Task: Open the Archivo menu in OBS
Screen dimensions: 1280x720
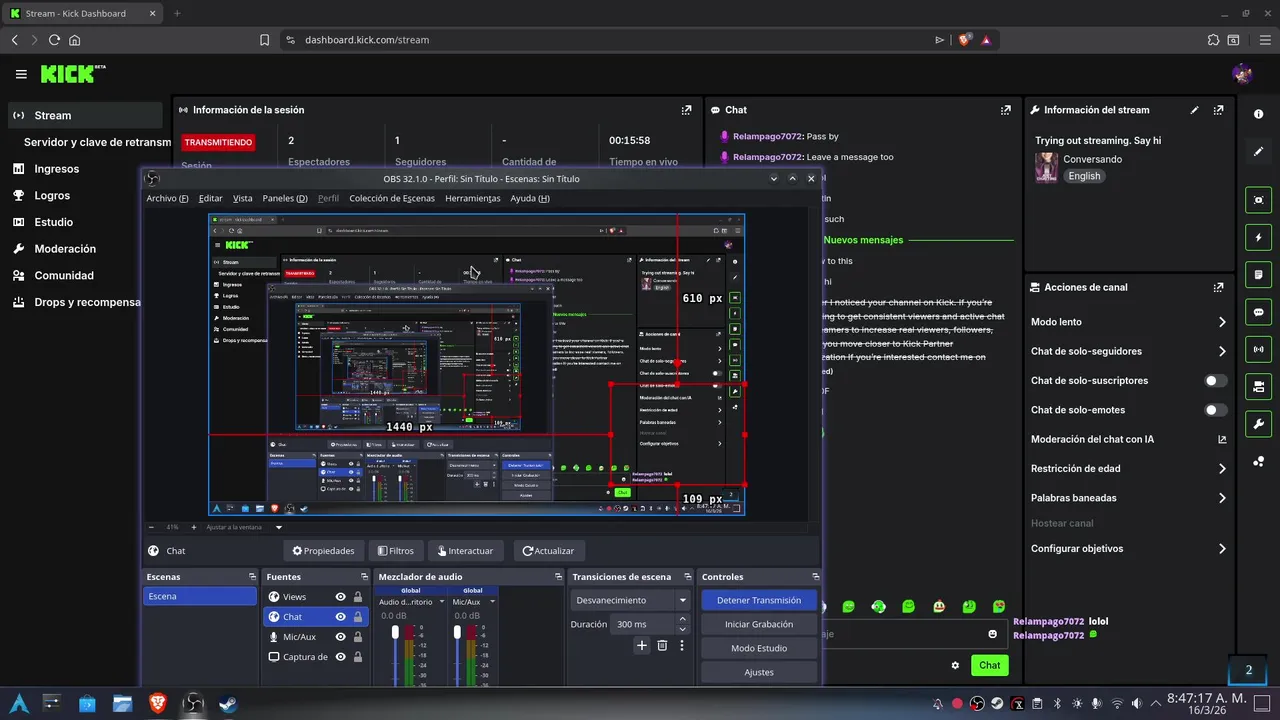Action: [x=167, y=198]
